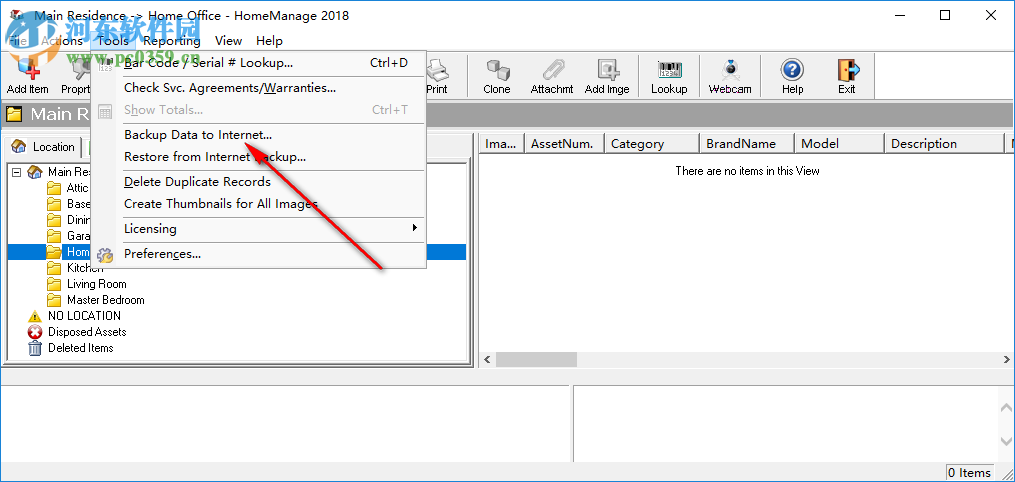Select Check Svc. Agreements/Warranties
This screenshot has width=1015, height=482.
point(259,87)
